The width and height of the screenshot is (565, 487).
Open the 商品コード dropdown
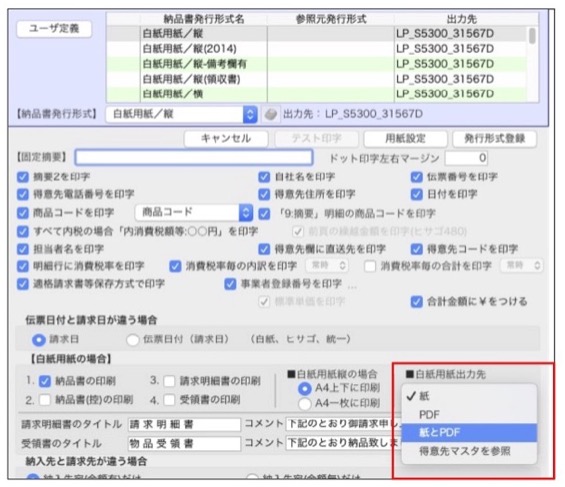click(x=194, y=213)
